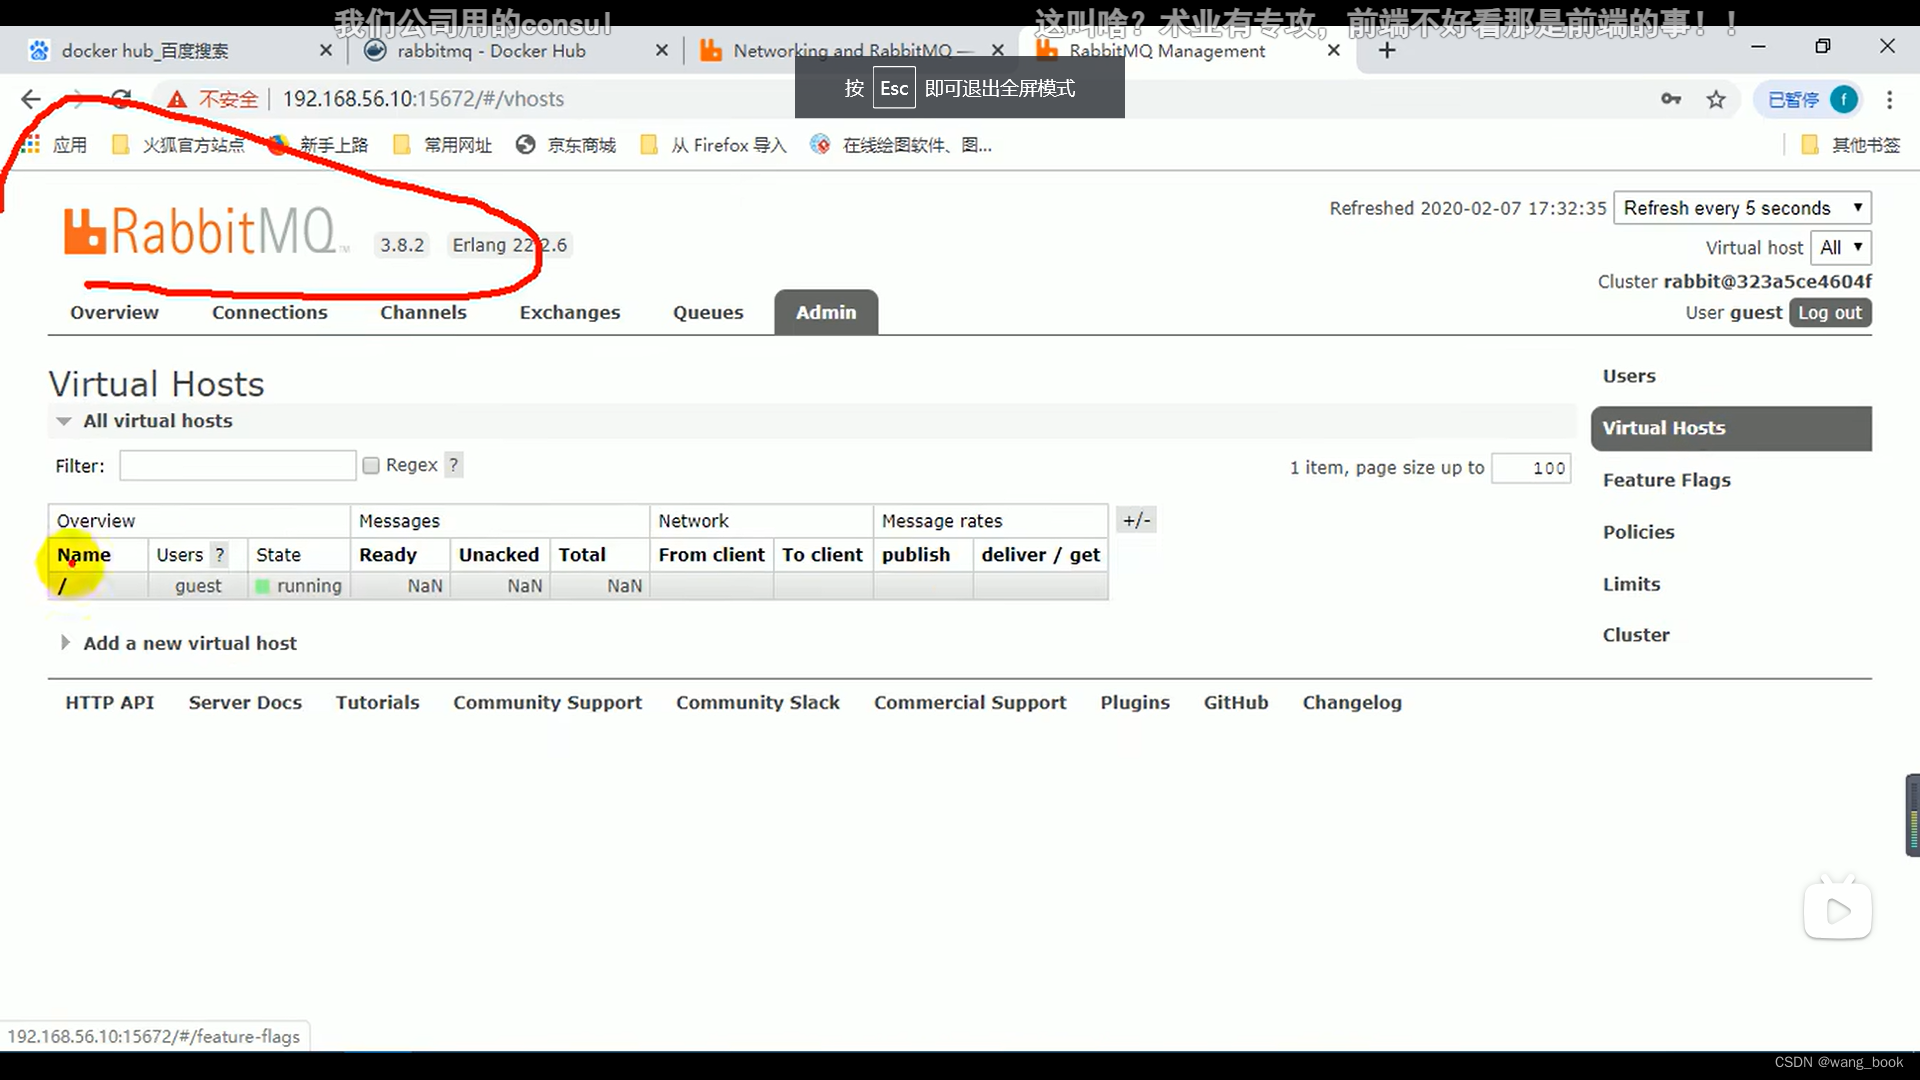The image size is (1920, 1080).
Task: Open the Apps grid bookmark icon
Action: point(31,145)
